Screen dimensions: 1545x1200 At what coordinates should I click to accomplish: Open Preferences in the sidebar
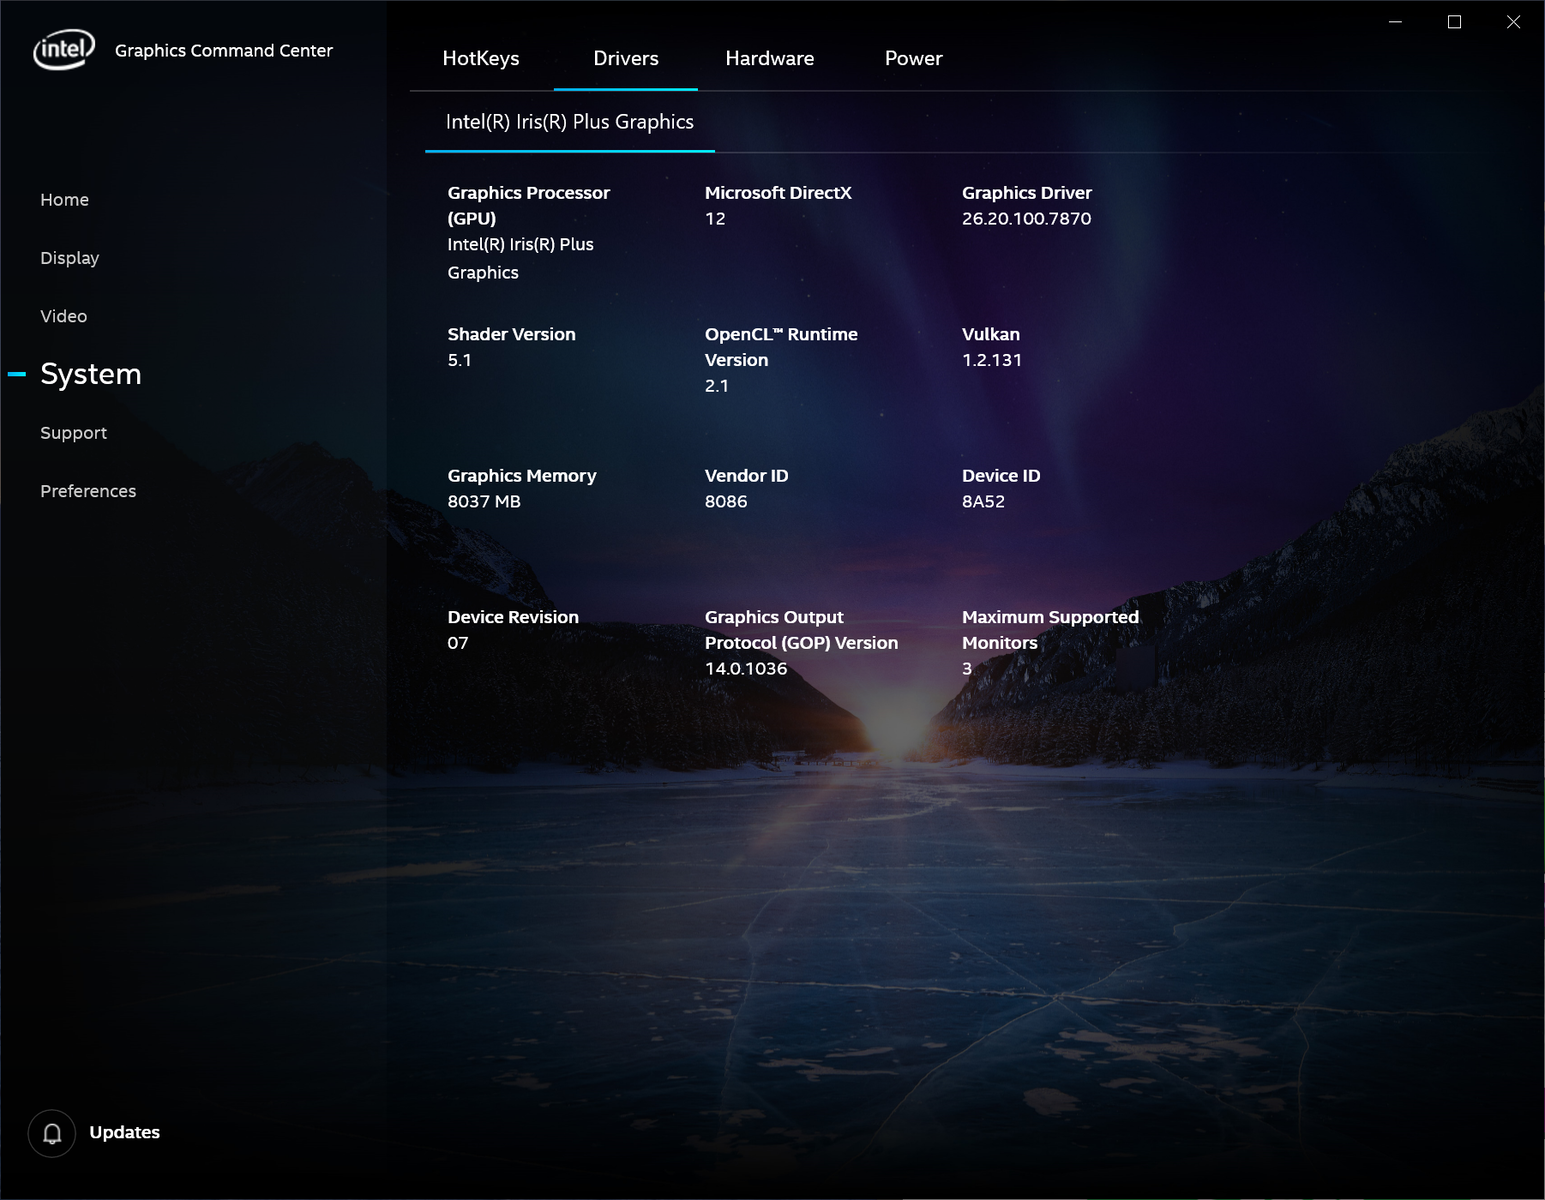[x=88, y=491]
